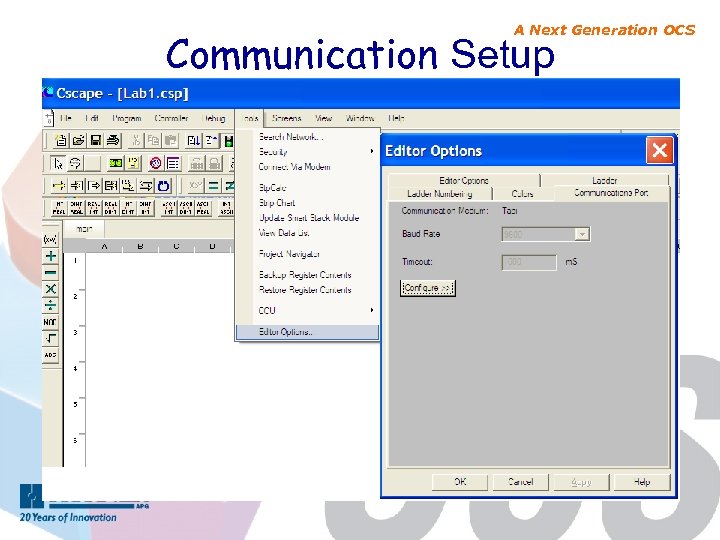Click the Configure >> button
720x540 pixels.
click(428, 288)
